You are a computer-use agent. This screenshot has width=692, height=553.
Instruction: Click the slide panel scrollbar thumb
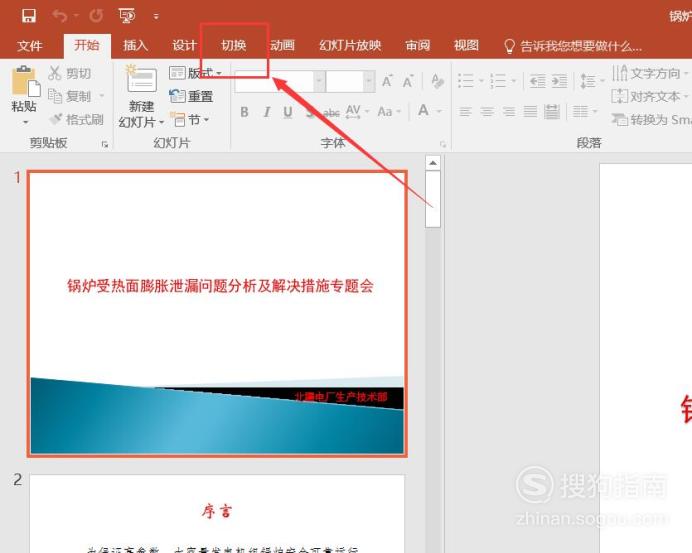click(433, 199)
